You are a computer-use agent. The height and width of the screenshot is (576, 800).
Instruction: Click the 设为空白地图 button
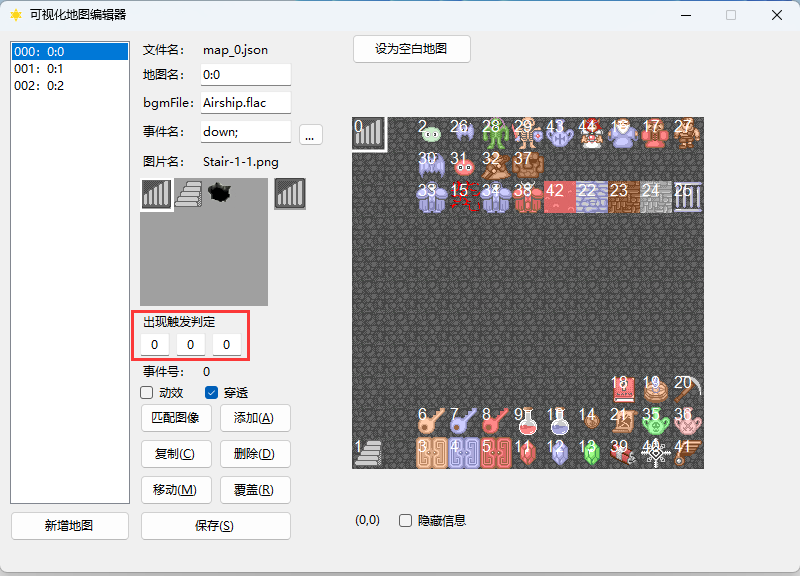(411, 49)
